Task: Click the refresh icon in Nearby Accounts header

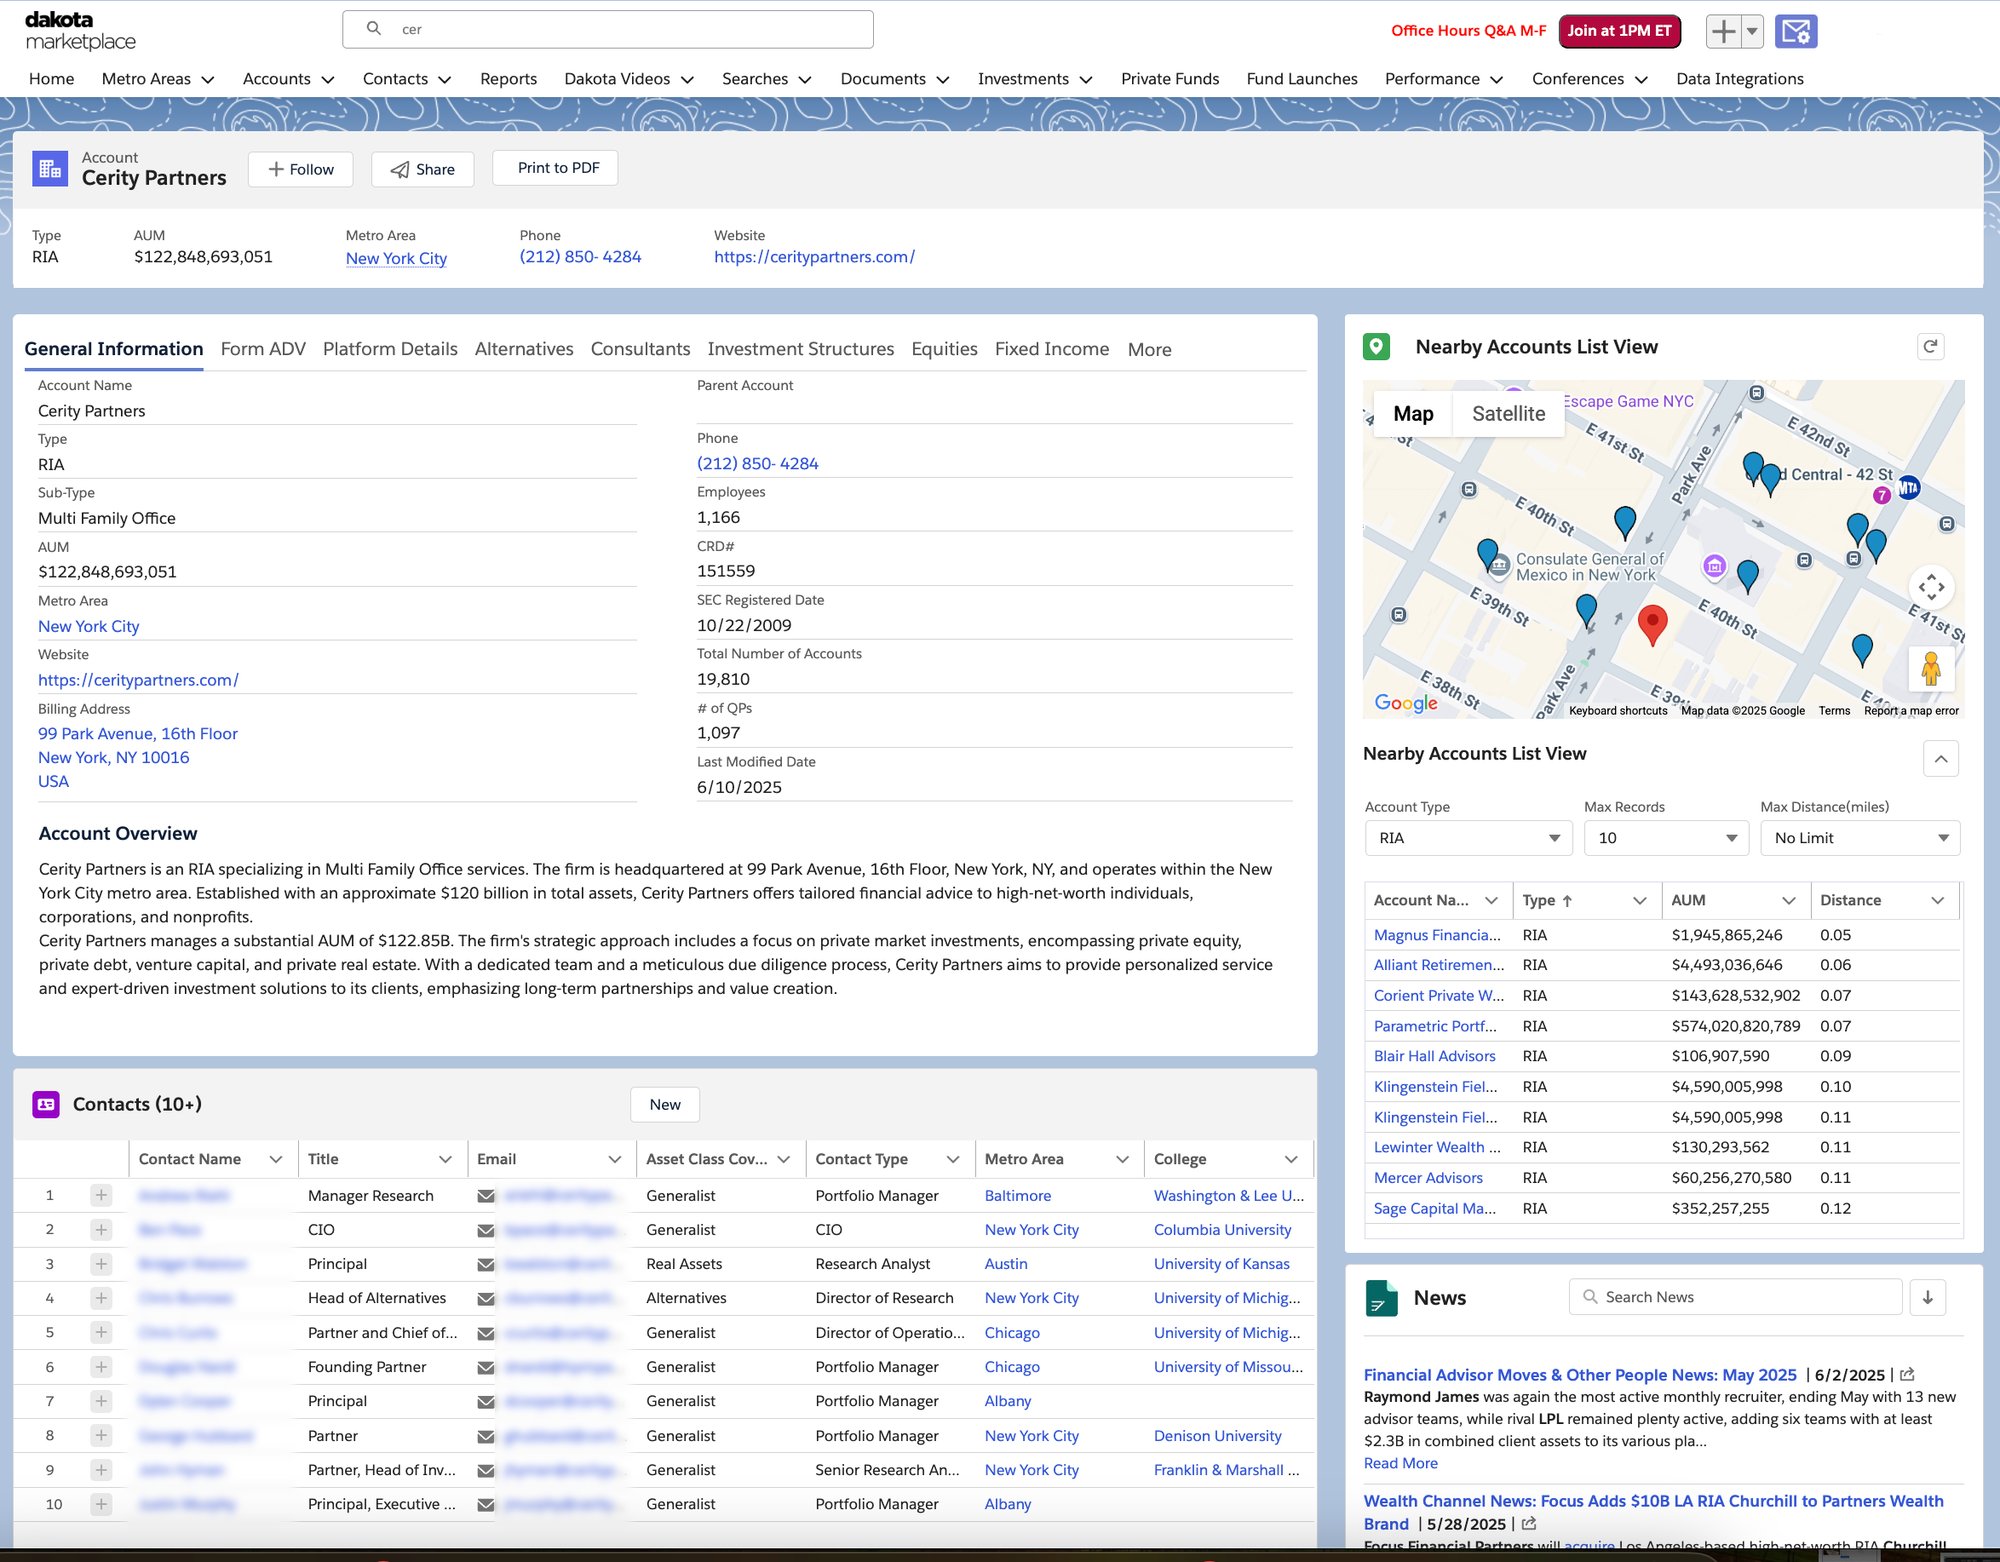Action: click(1930, 347)
